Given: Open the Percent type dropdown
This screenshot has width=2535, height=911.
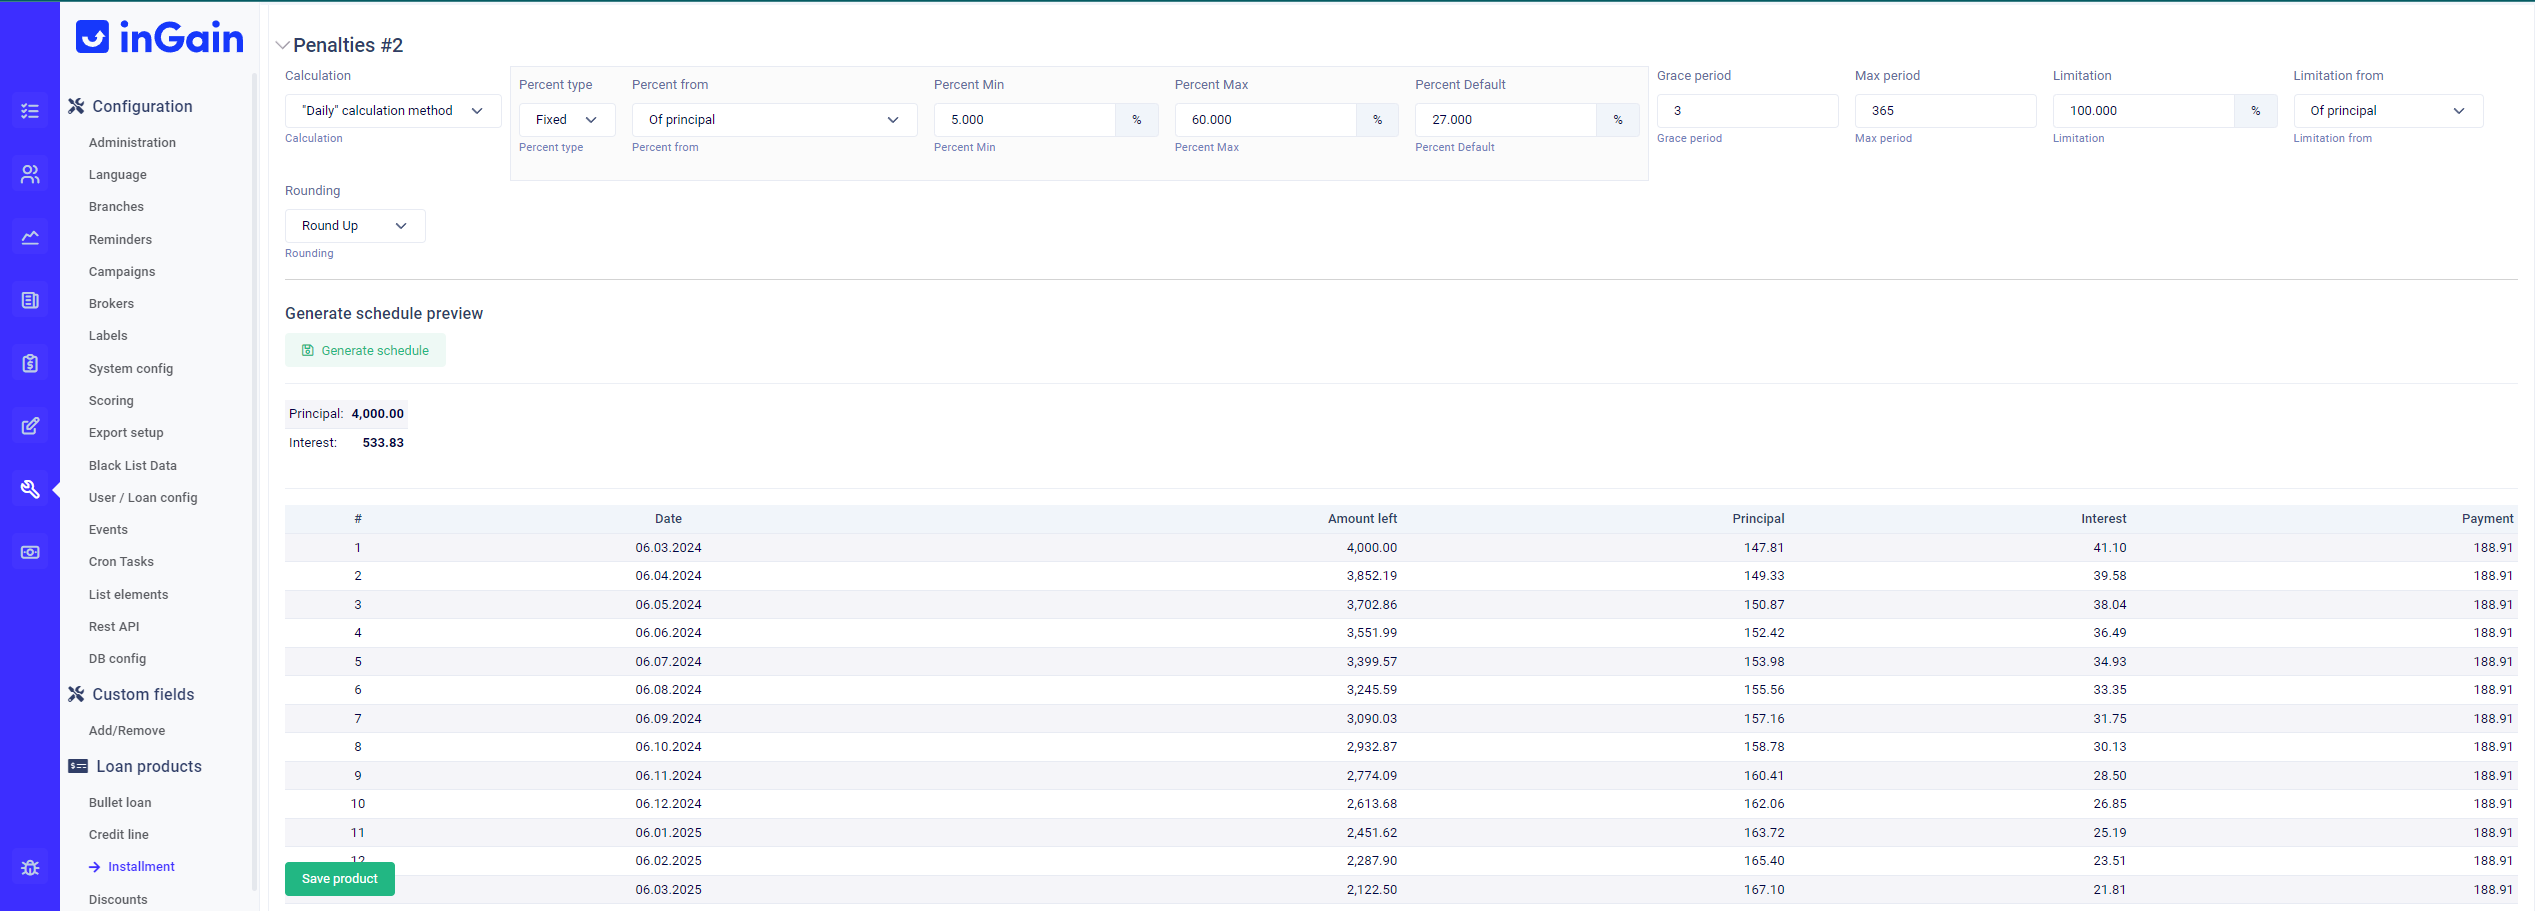Looking at the screenshot, I should [x=566, y=119].
